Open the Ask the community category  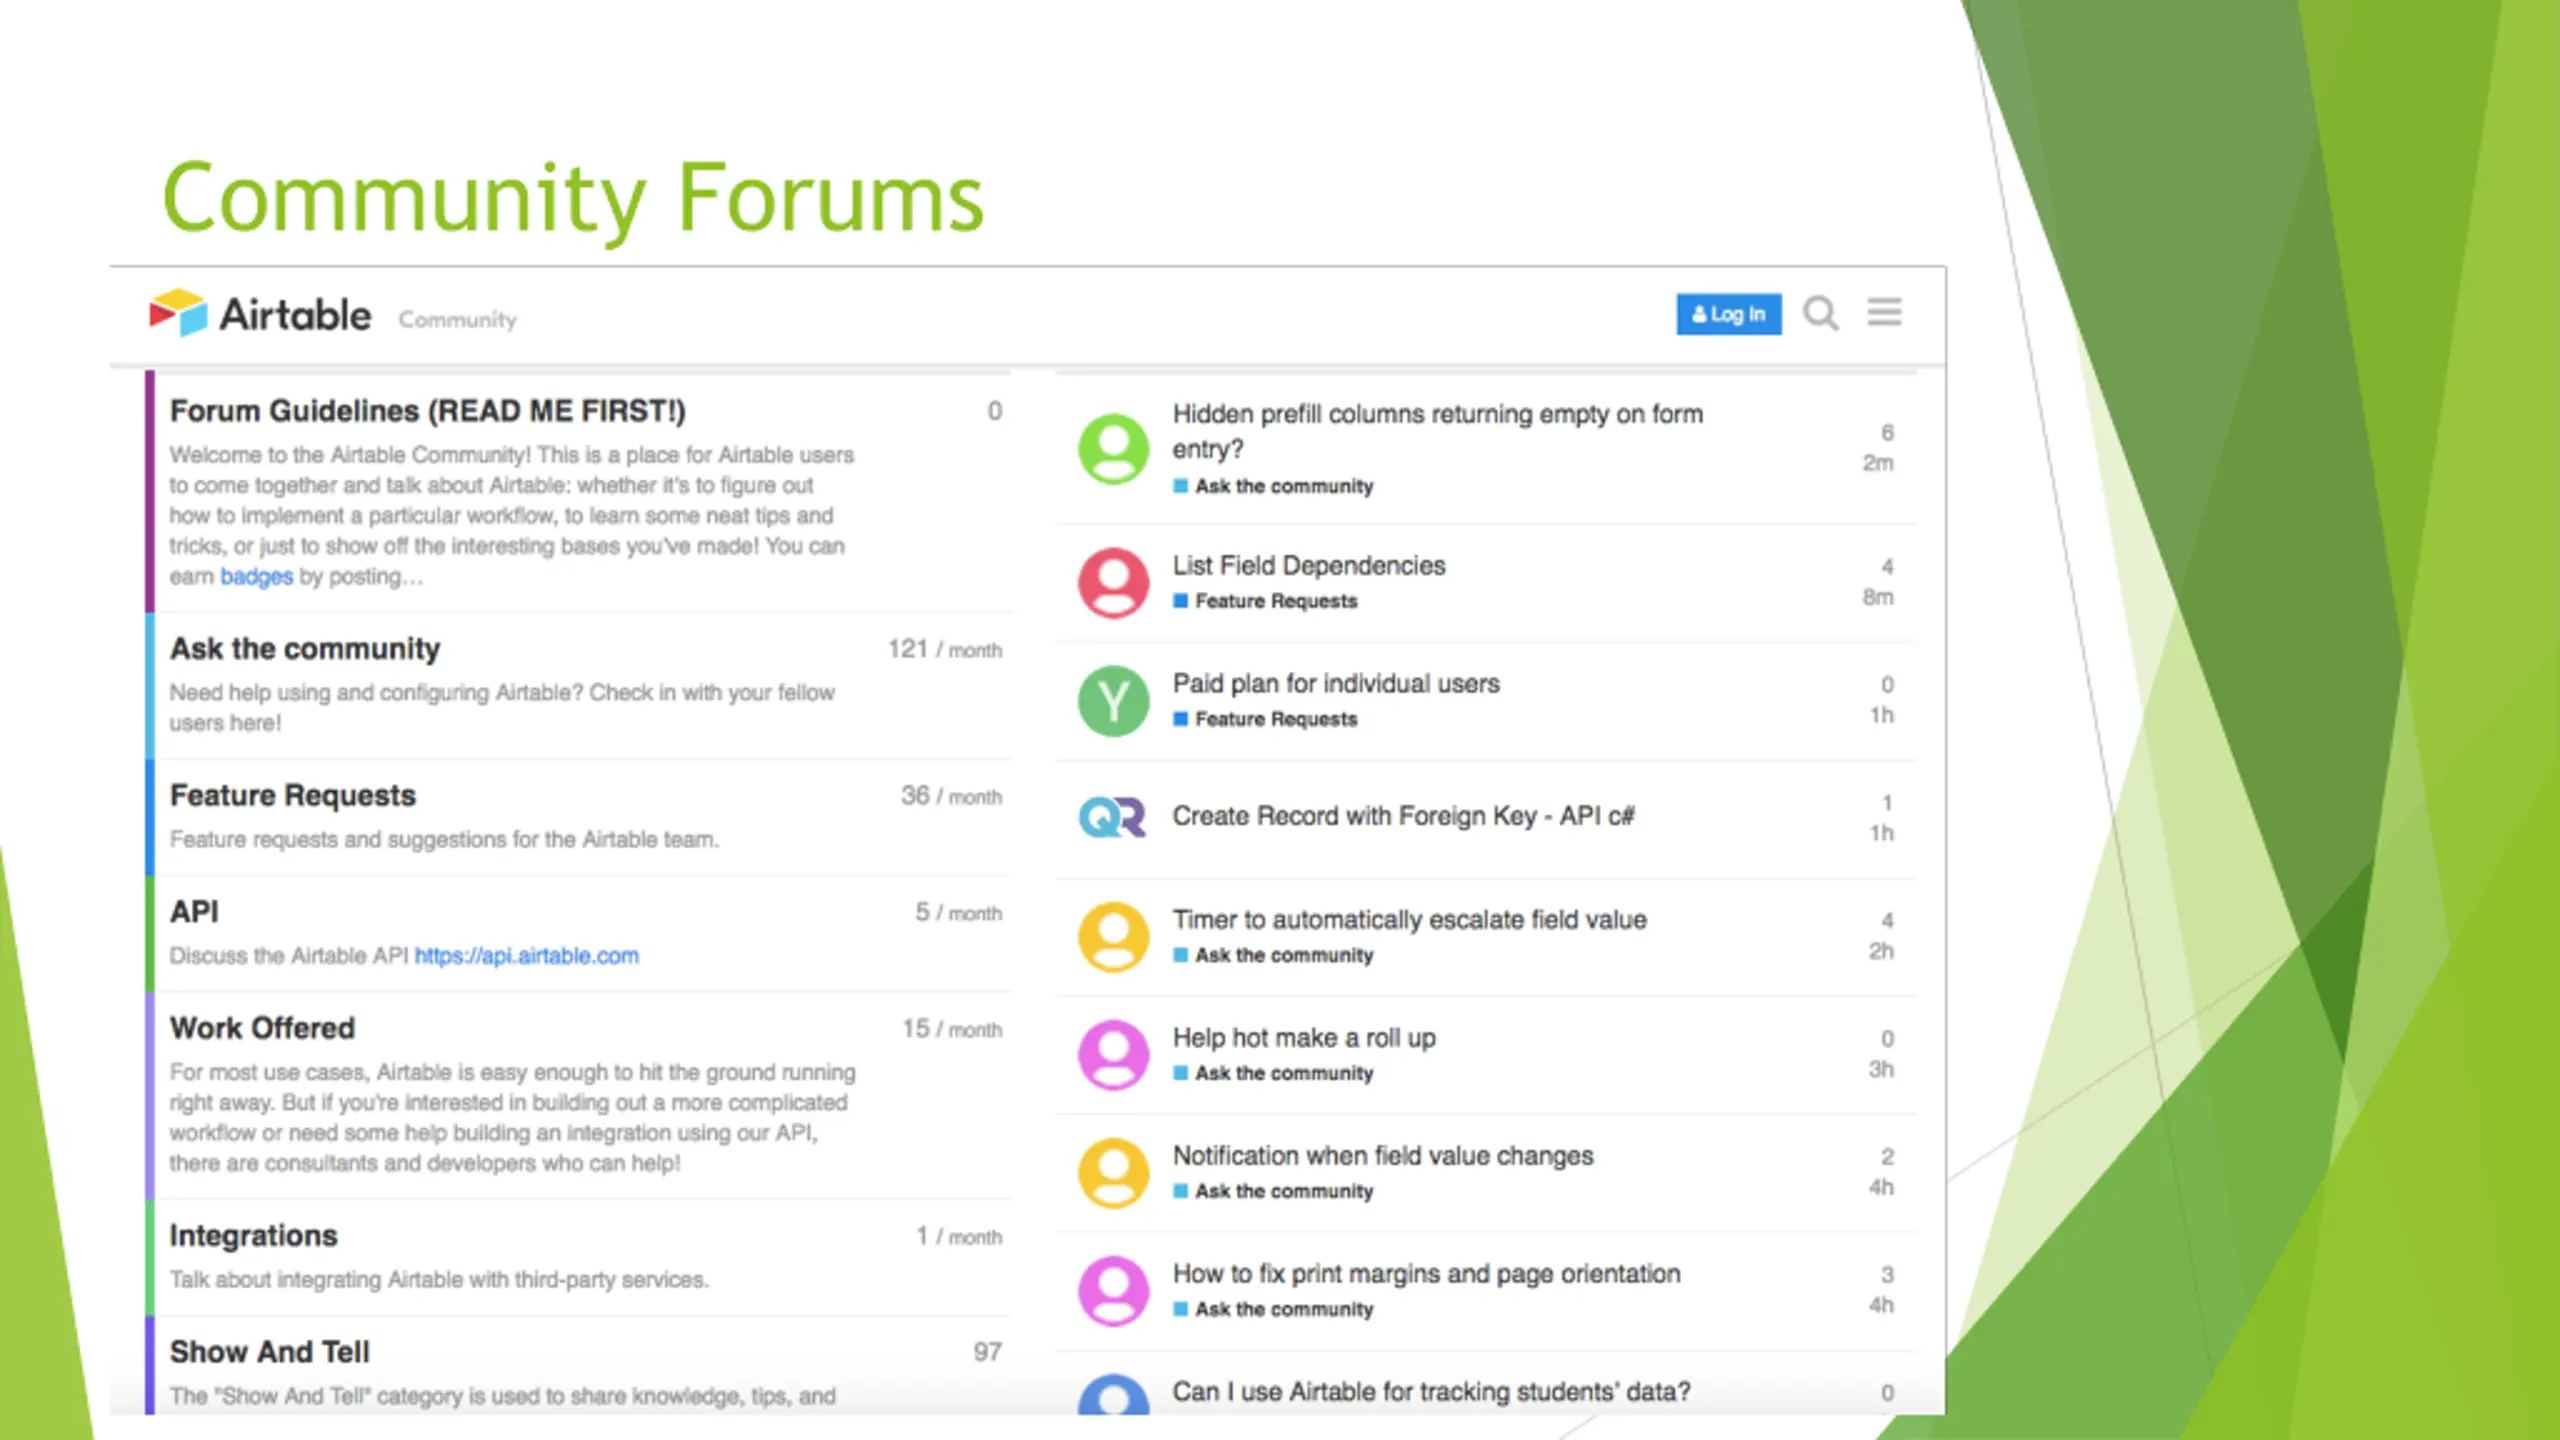(x=304, y=649)
